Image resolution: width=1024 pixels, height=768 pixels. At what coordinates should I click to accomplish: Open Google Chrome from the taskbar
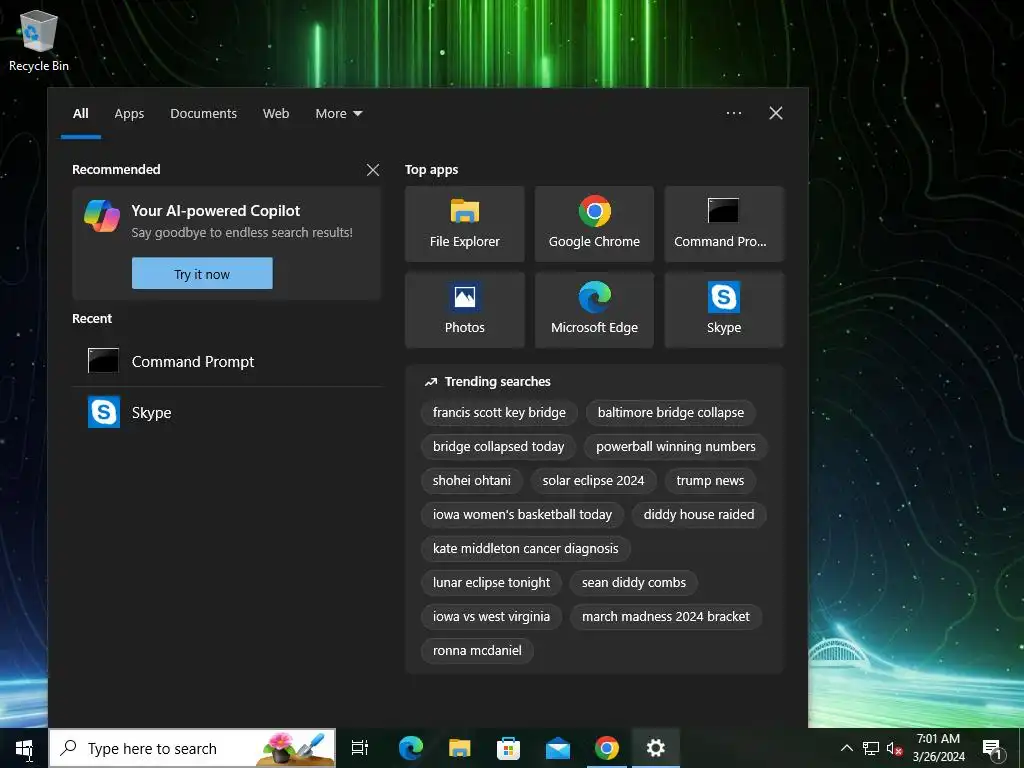[x=607, y=748]
